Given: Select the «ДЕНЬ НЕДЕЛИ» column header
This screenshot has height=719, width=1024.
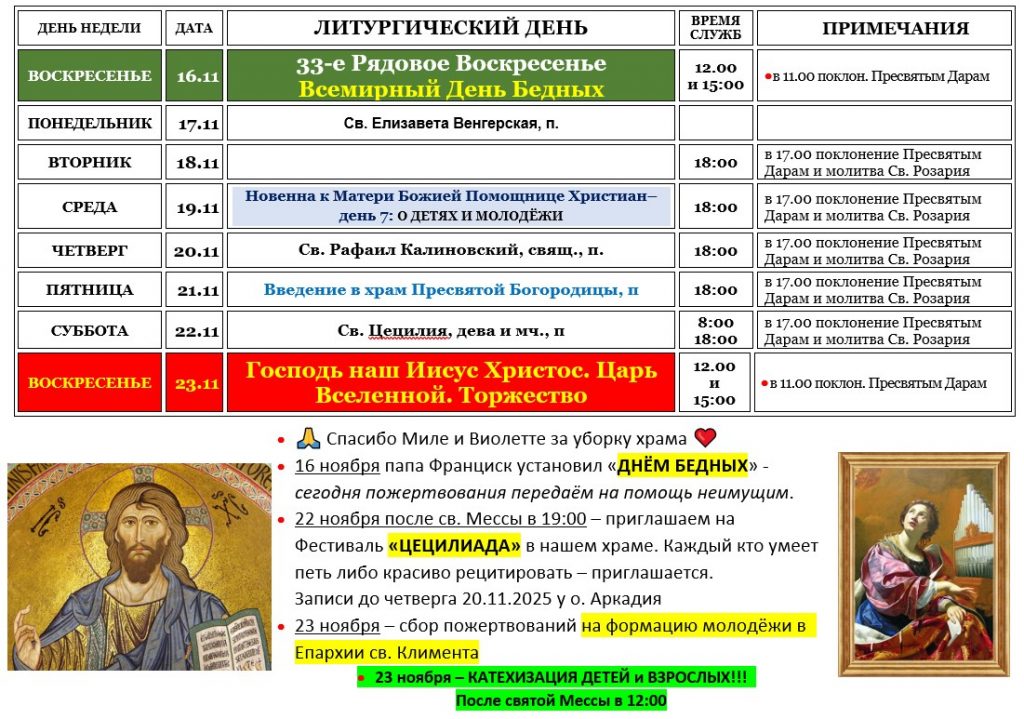Looking at the screenshot, I should point(89,28).
